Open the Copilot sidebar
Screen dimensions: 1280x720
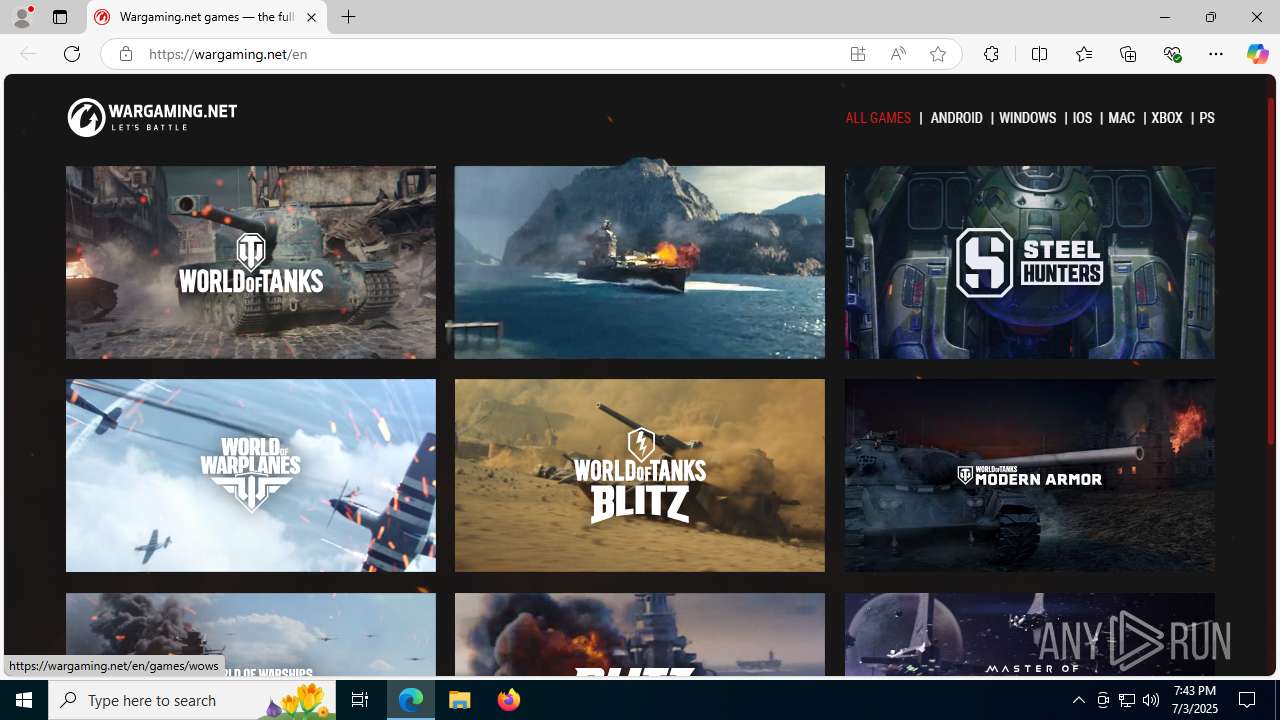click(x=1257, y=54)
